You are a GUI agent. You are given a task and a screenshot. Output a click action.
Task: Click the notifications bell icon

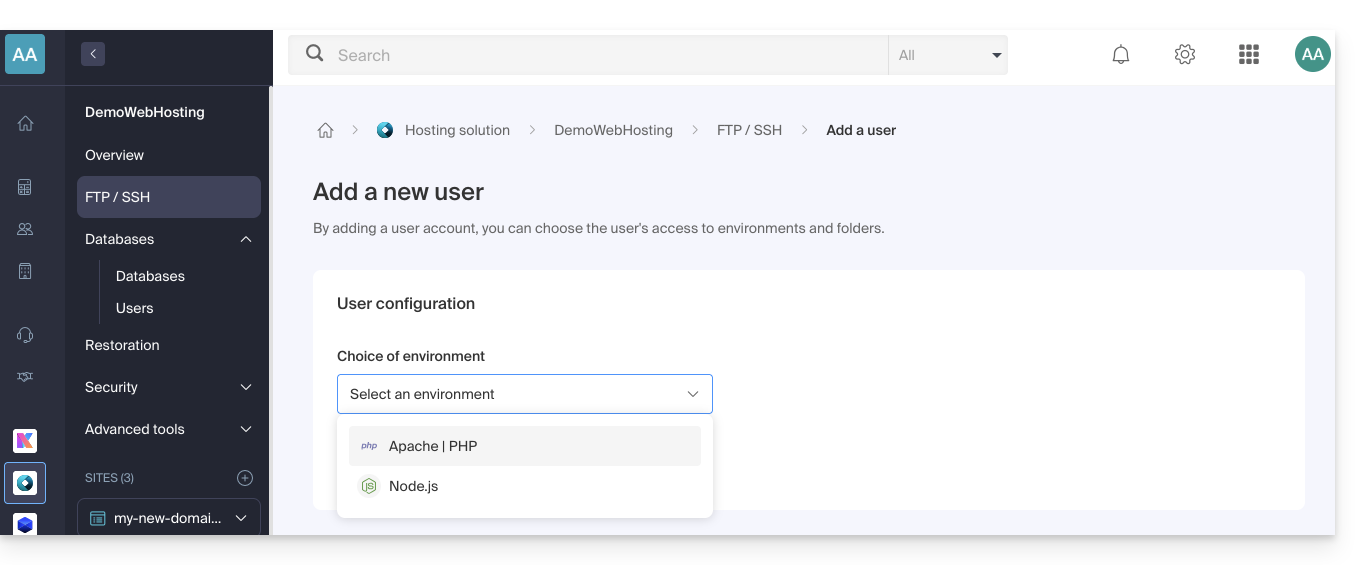1121,55
